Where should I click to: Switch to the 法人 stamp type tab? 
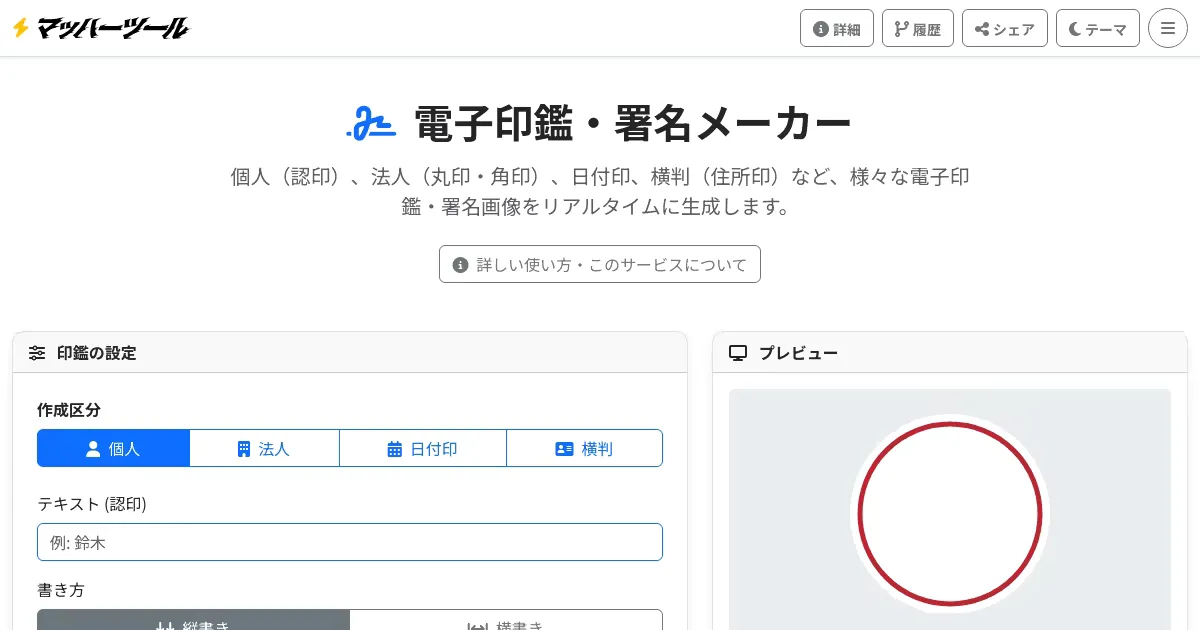[264, 449]
